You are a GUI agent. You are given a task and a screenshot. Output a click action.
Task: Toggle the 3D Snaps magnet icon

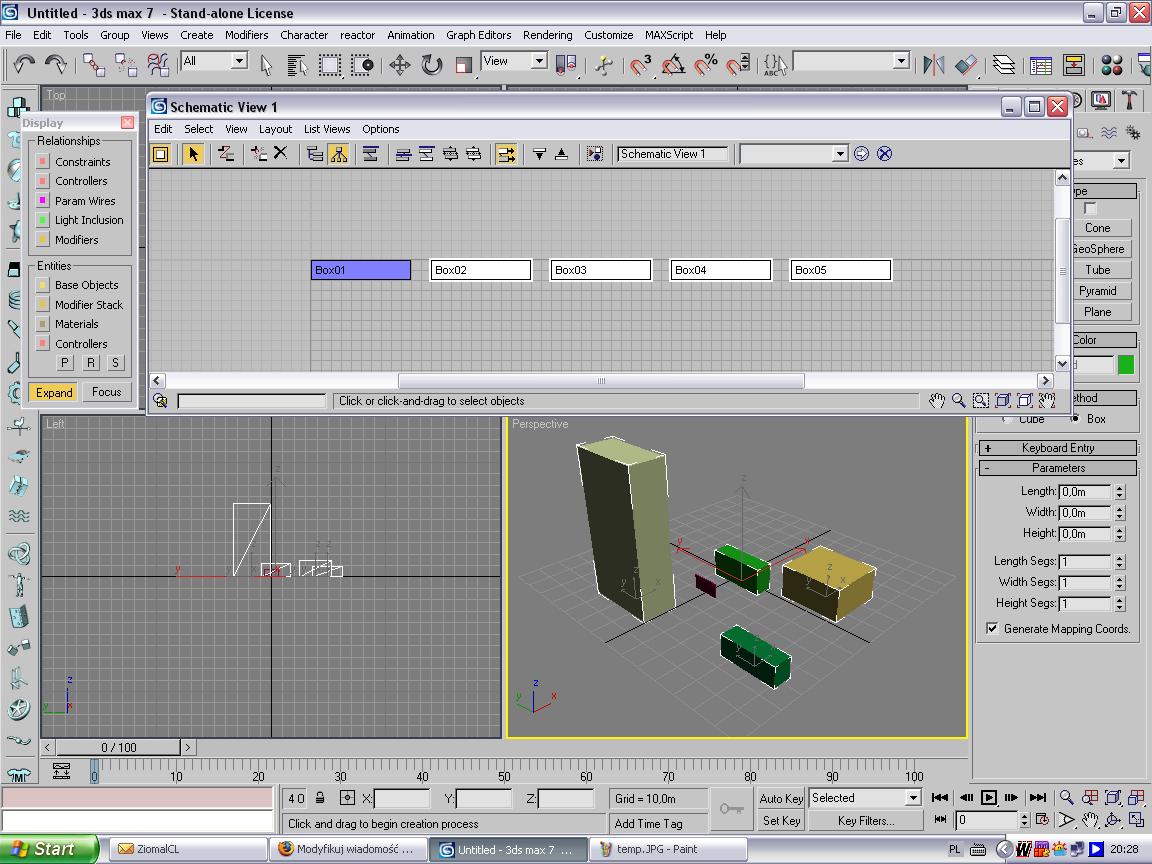(640, 65)
